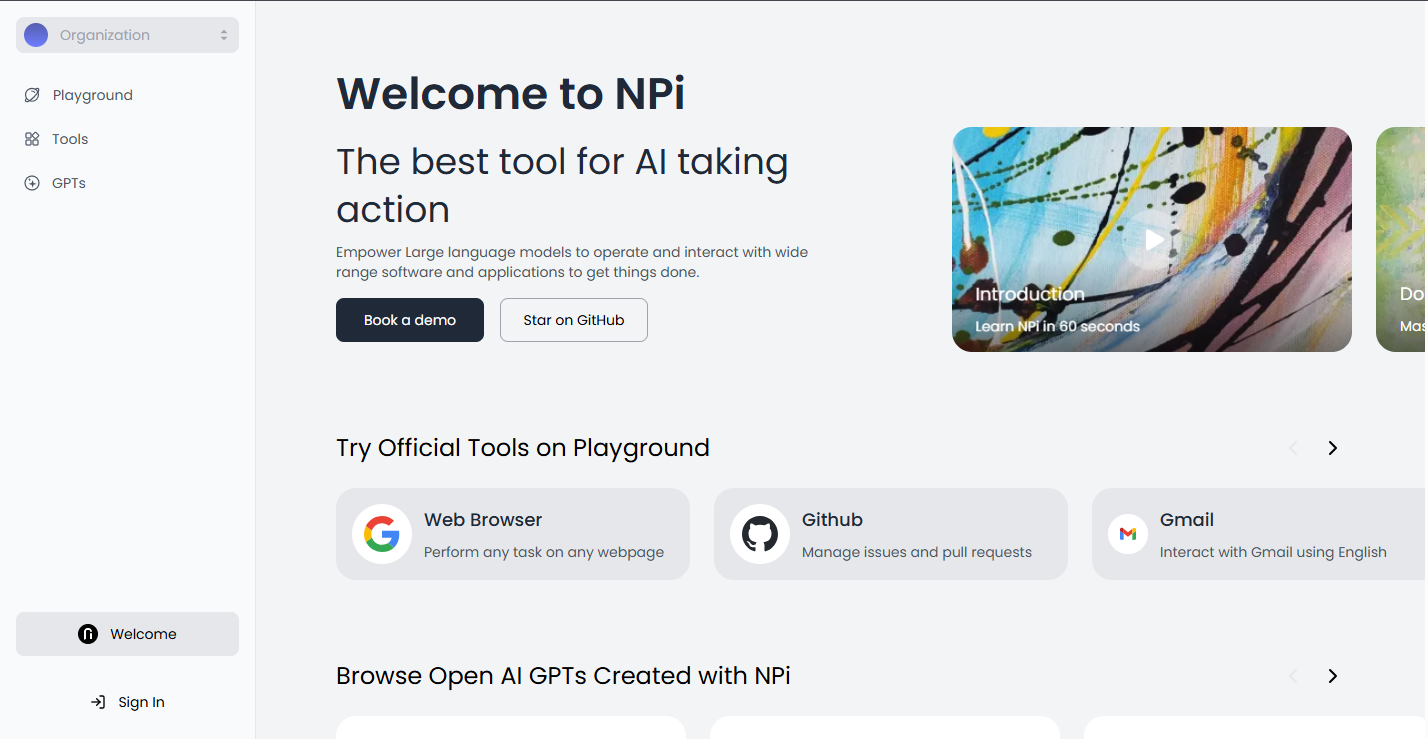The height and width of the screenshot is (739, 1428).
Task: Open the Organization selector dropdown
Action: coord(127,35)
